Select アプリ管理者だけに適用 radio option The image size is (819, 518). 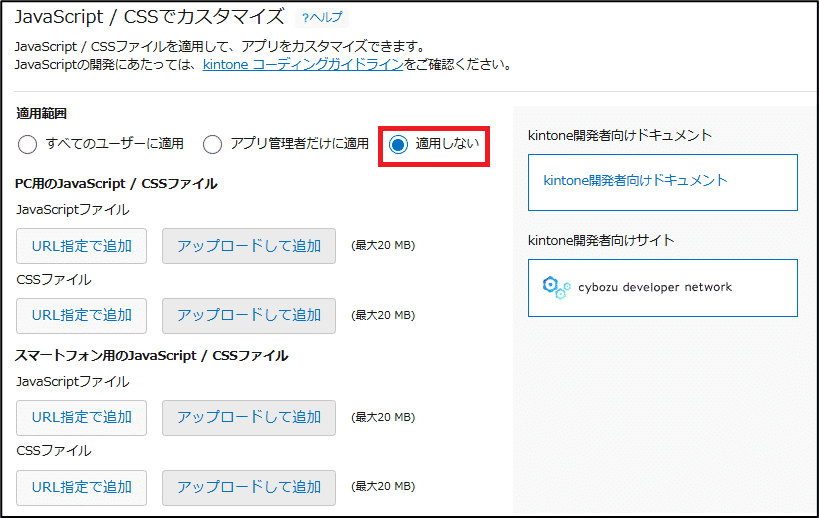[212, 144]
